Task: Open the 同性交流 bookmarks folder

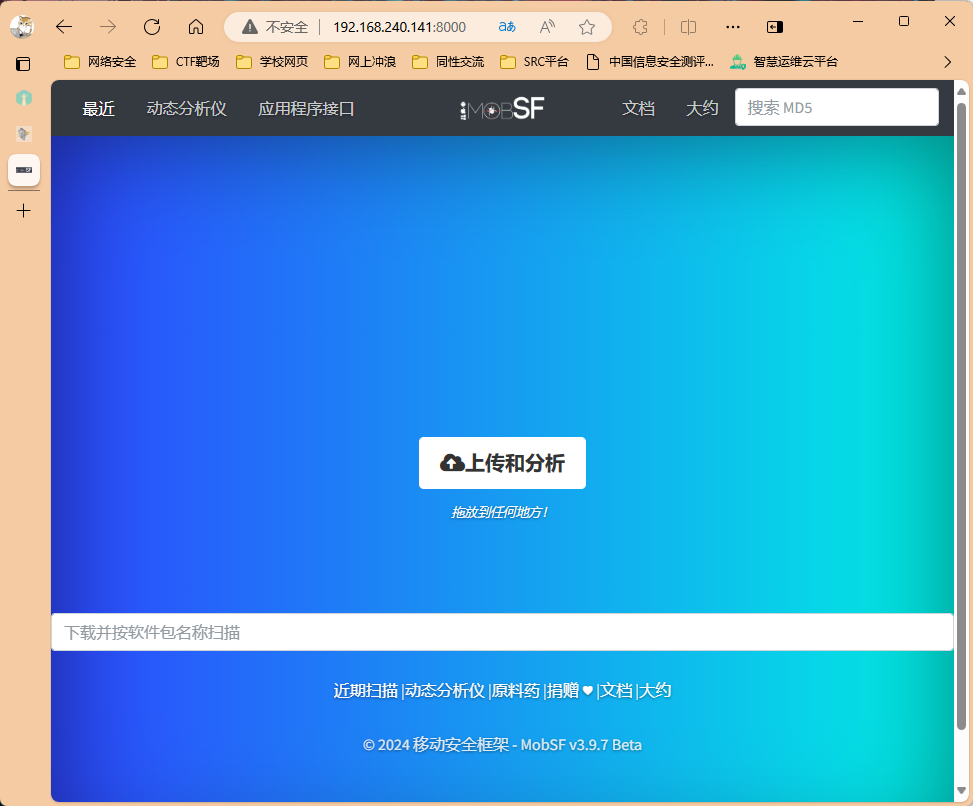Action: (448, 62)
